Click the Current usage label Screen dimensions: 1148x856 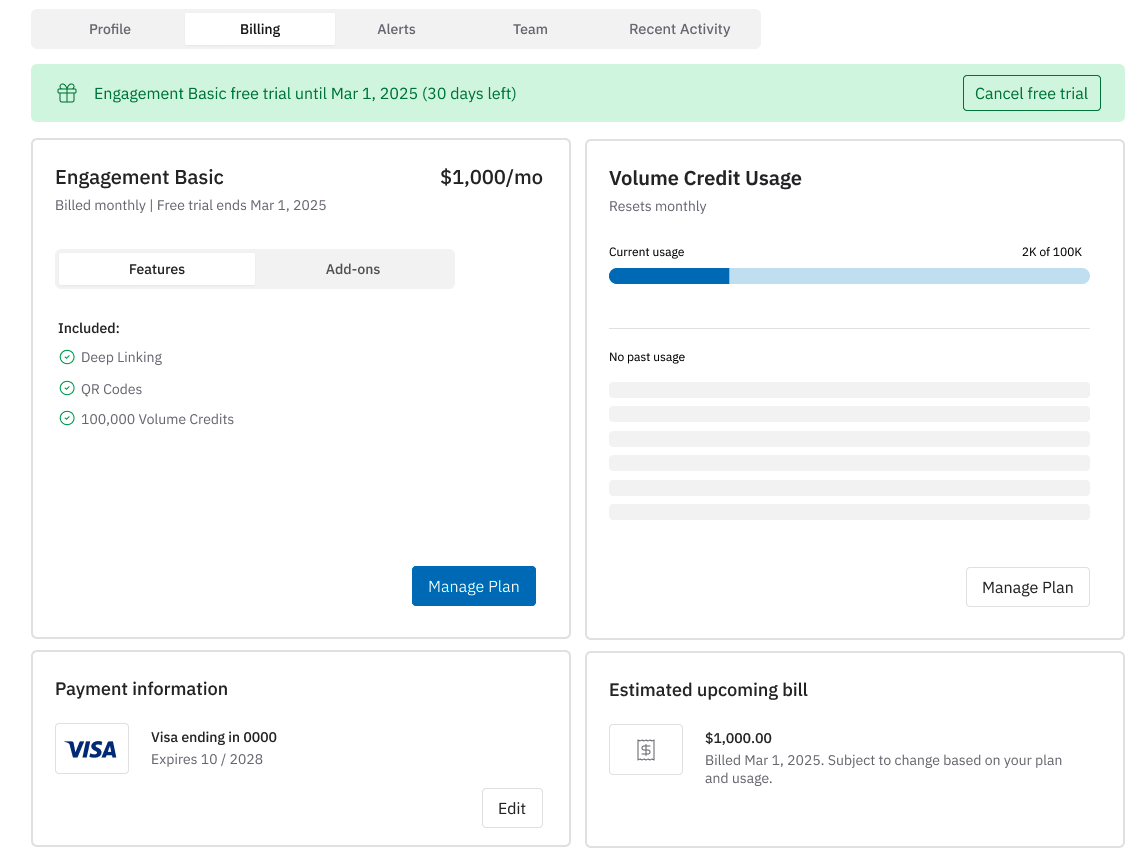646,252
